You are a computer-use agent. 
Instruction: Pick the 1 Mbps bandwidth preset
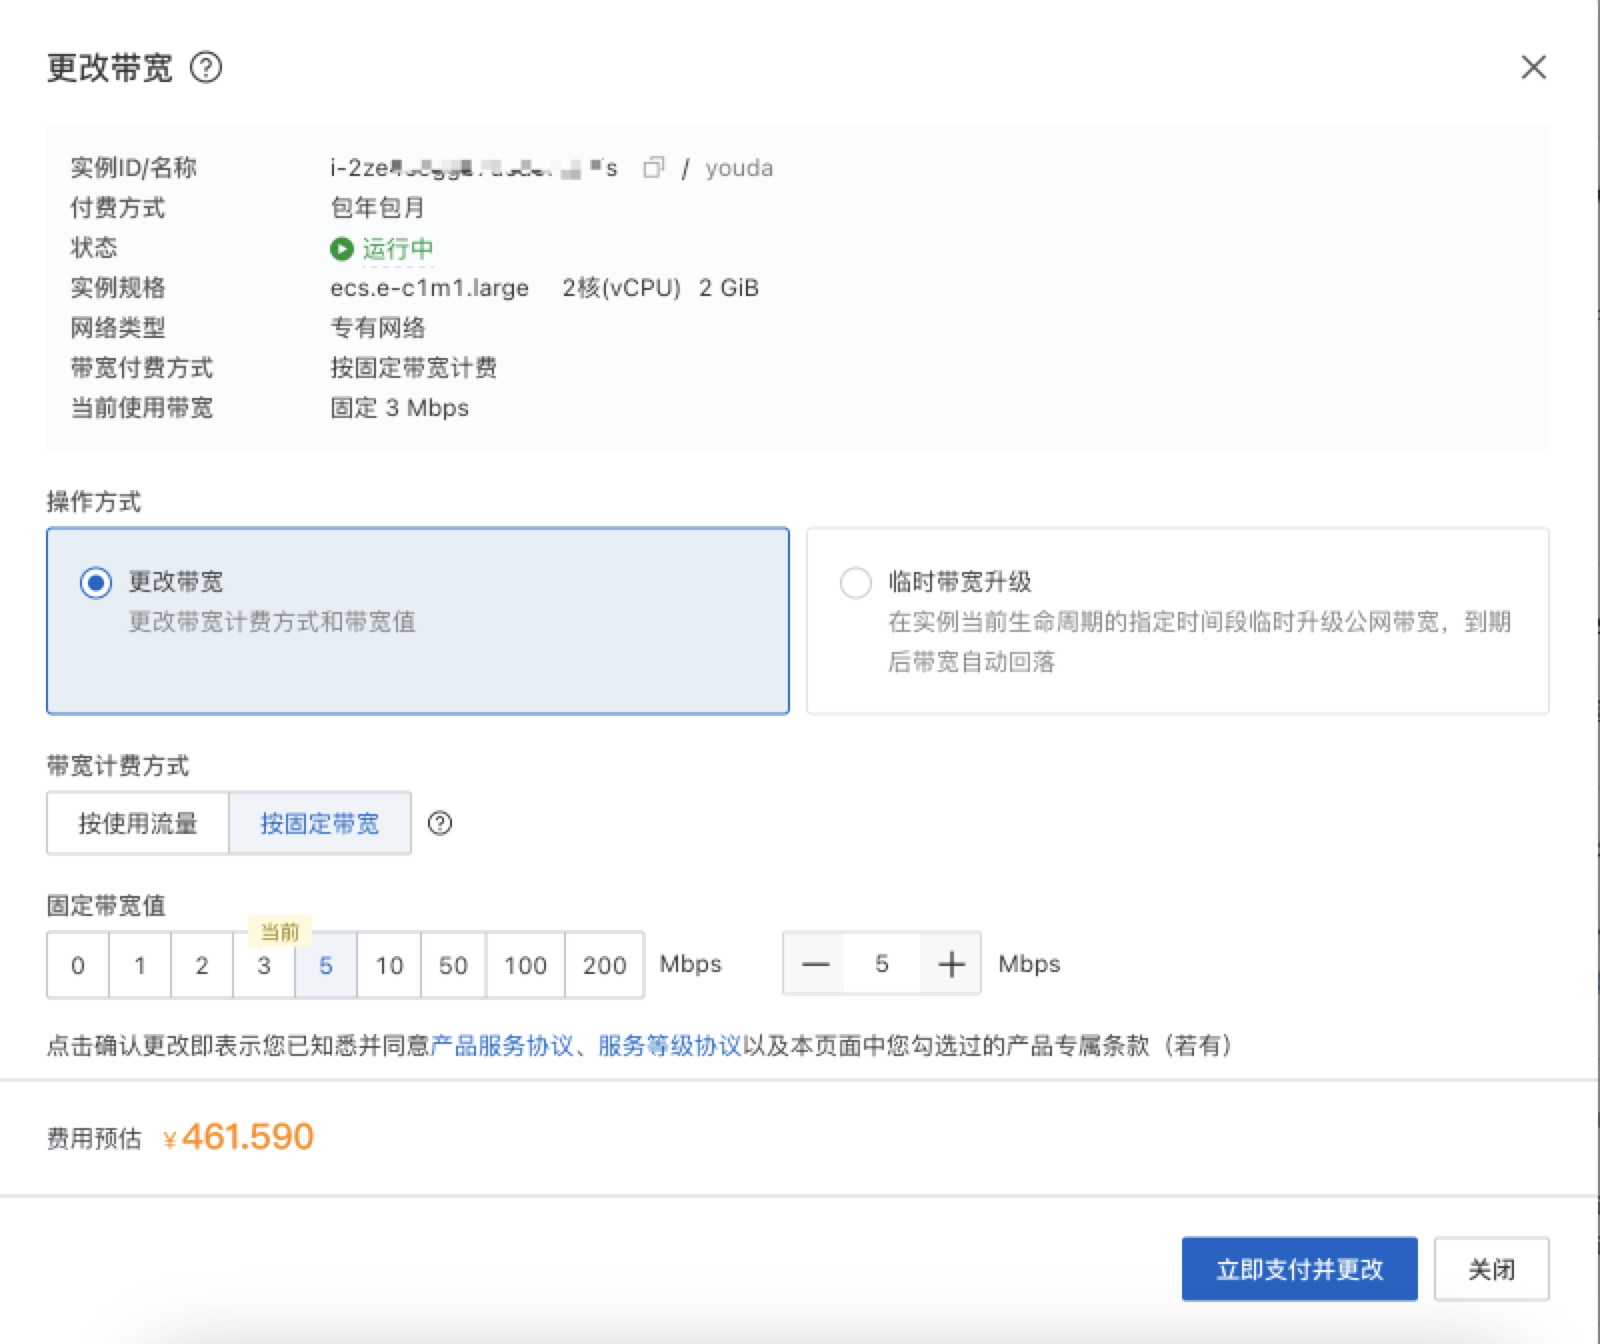coord(140,965)
